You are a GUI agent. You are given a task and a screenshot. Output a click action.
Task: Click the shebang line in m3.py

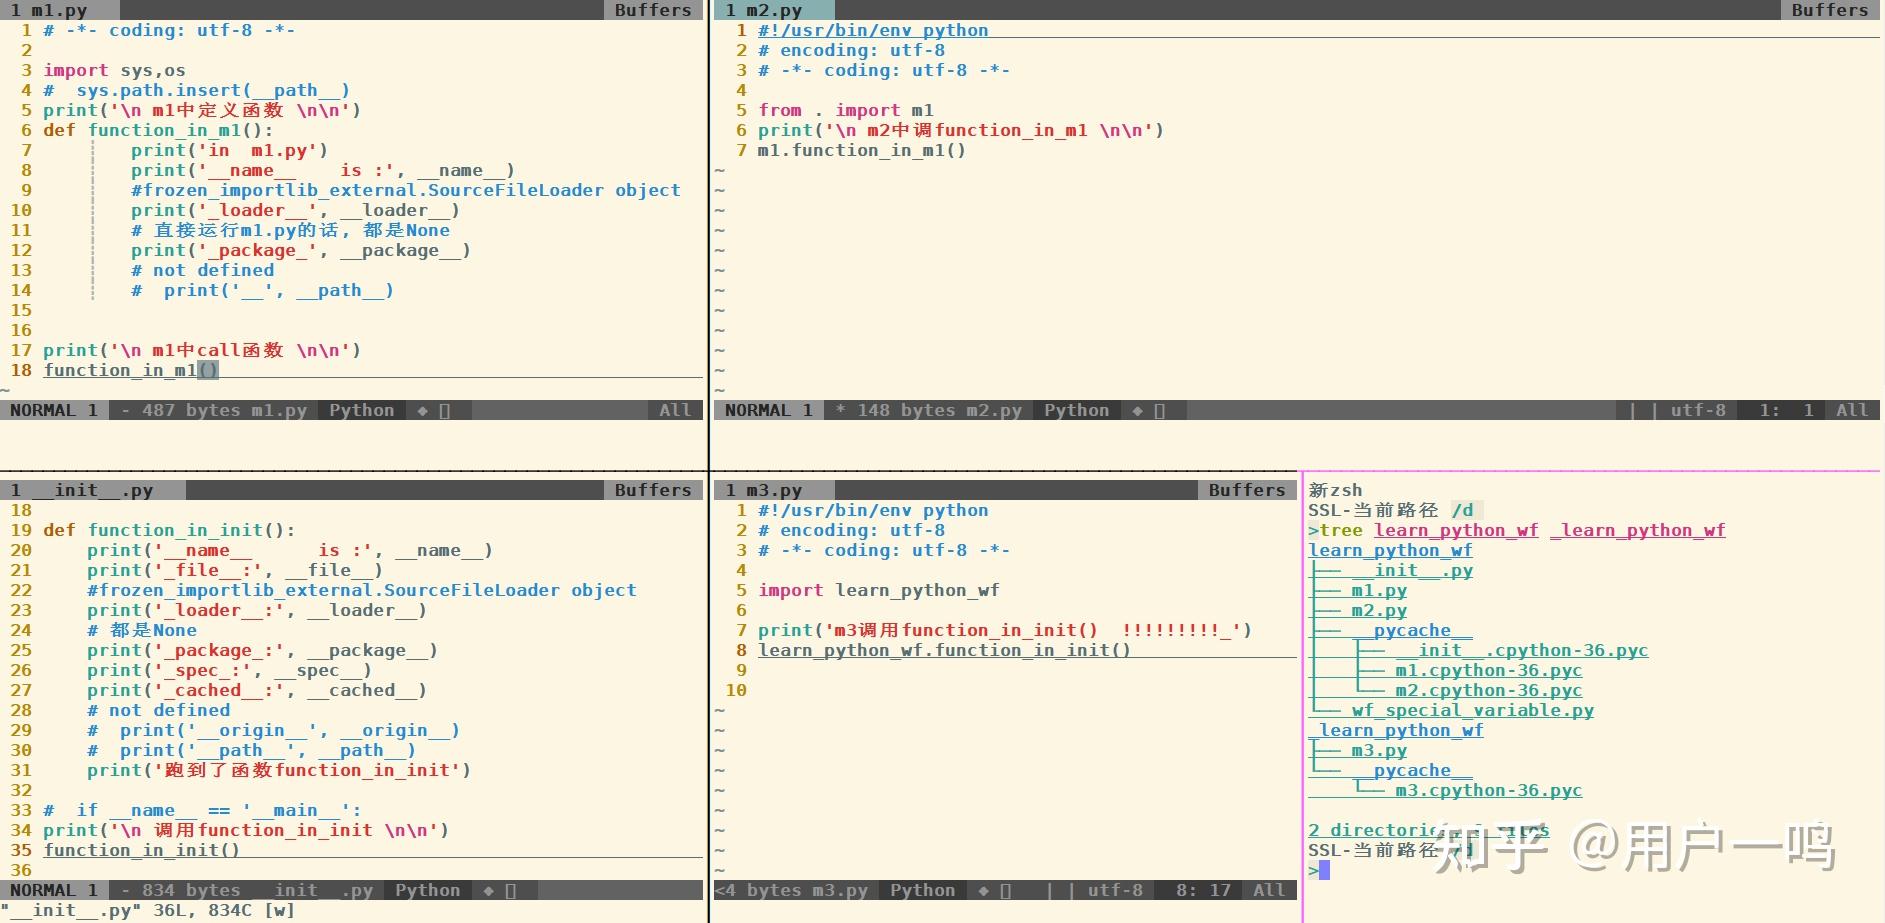[873, 510]
